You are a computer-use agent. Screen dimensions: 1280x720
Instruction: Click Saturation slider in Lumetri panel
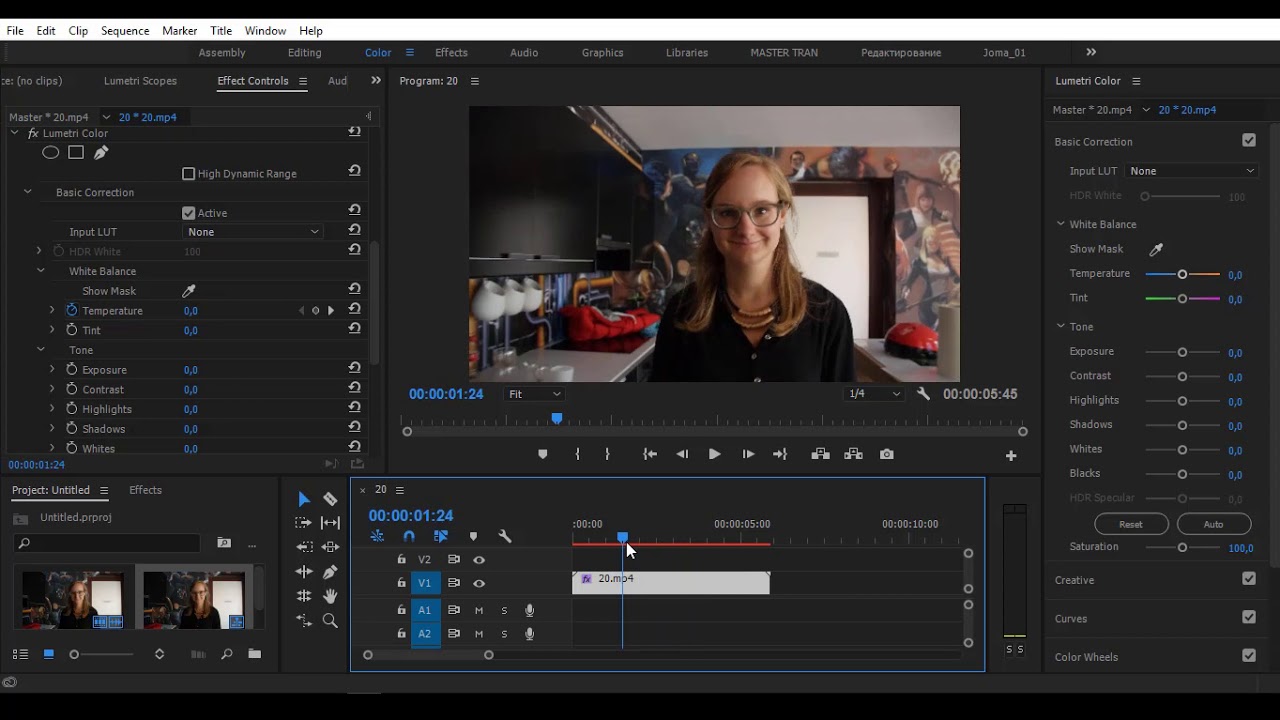(x=1182, y=547)
